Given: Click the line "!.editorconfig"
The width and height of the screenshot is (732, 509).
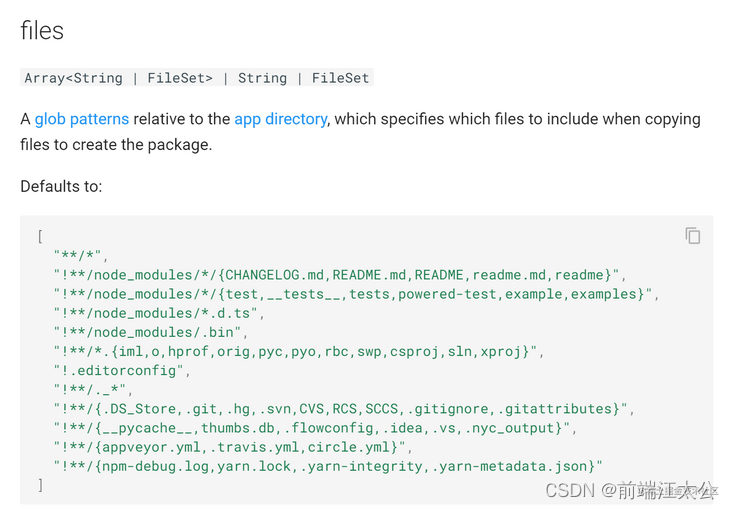Looking at the screenshot, I should tap(121, 371).
